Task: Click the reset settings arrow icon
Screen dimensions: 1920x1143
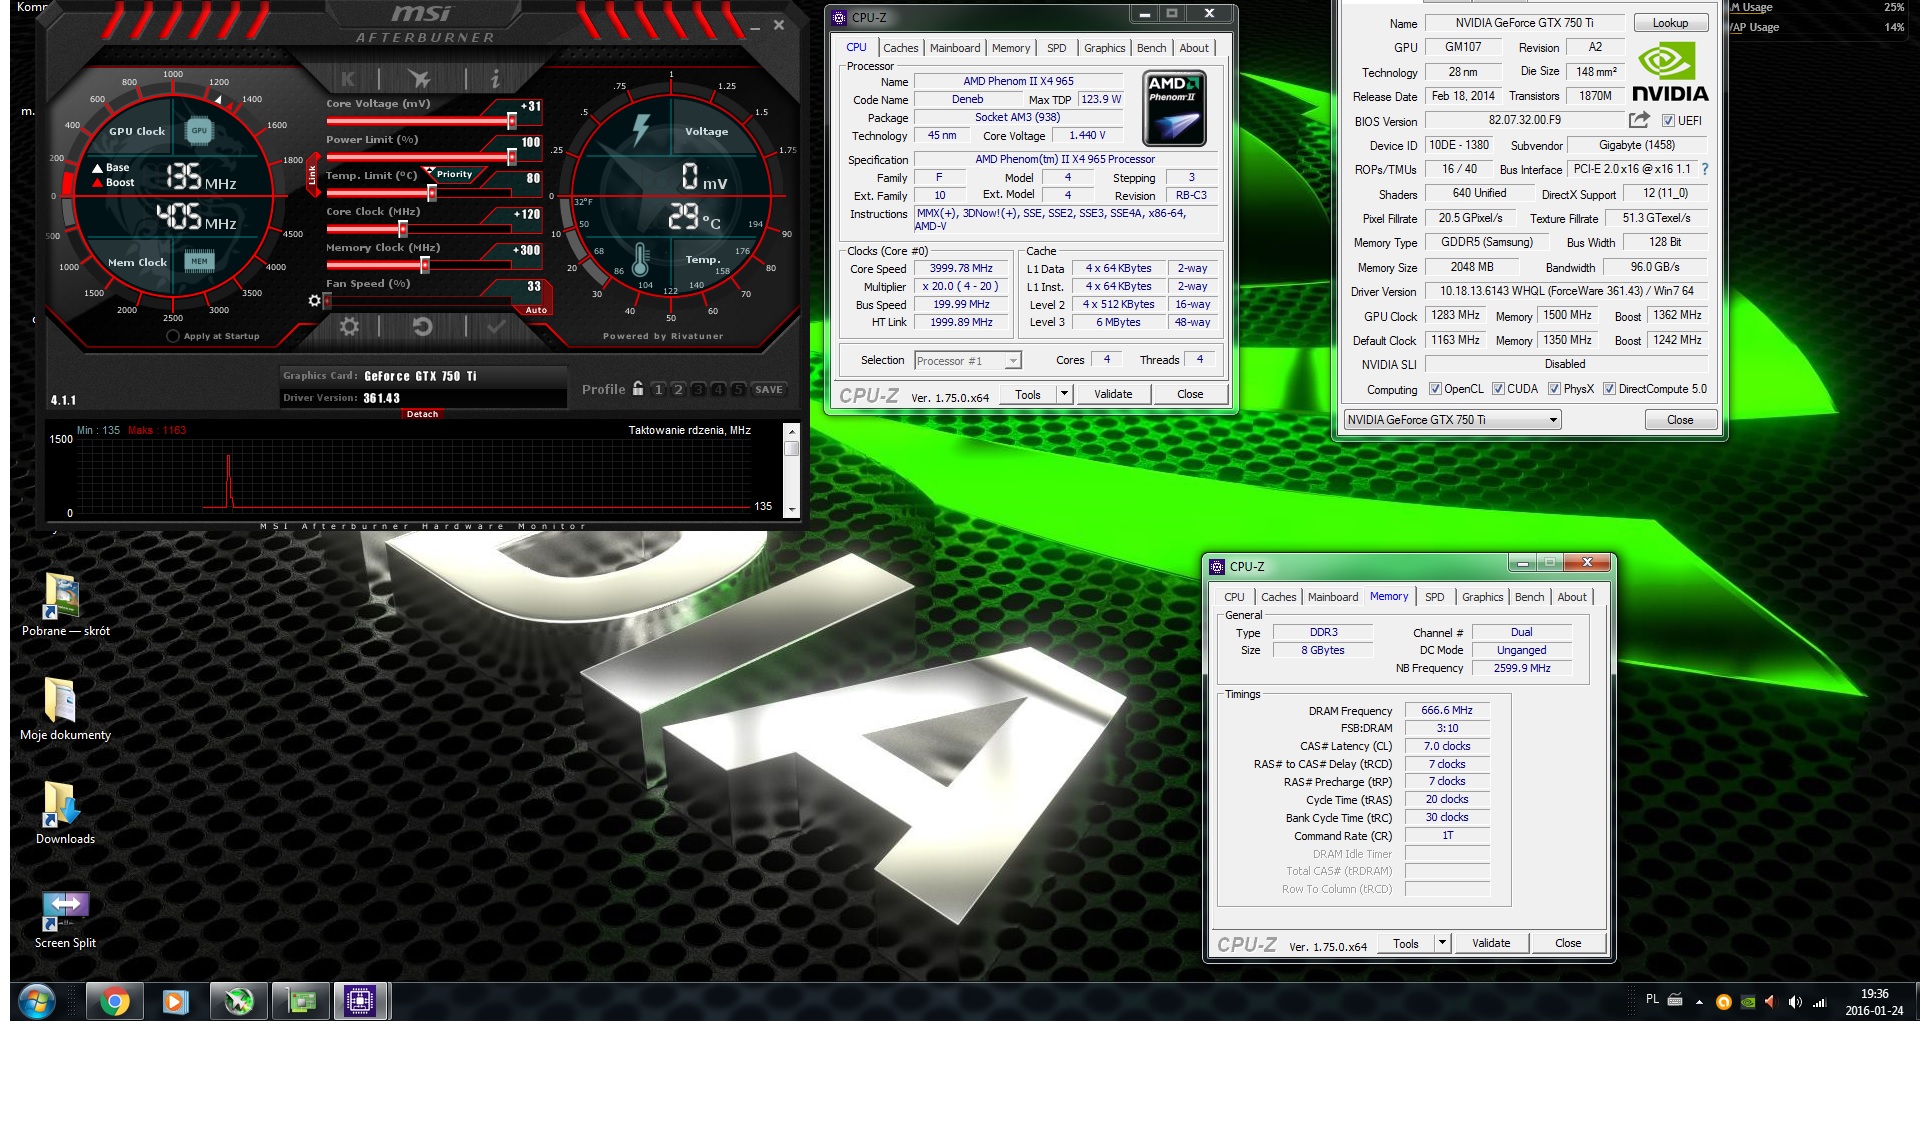Action: [x=422, y=326]
